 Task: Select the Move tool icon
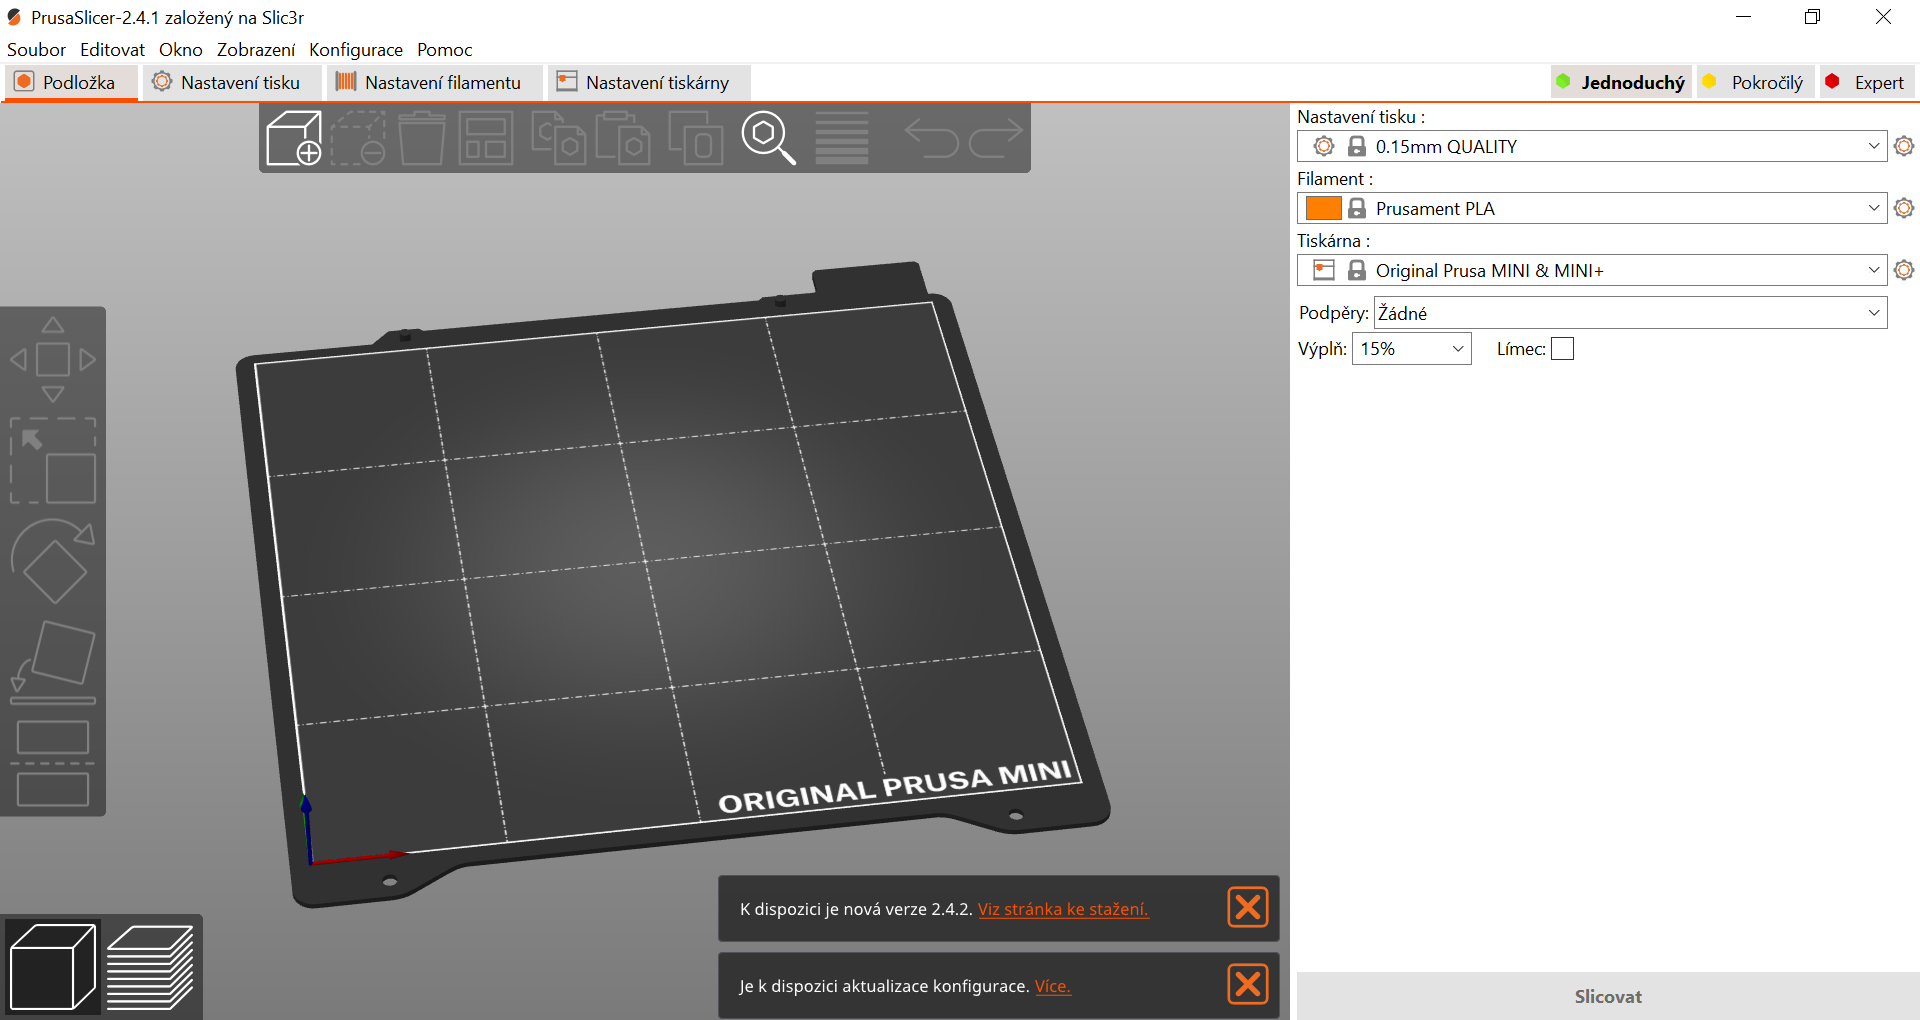pos(53,359)
